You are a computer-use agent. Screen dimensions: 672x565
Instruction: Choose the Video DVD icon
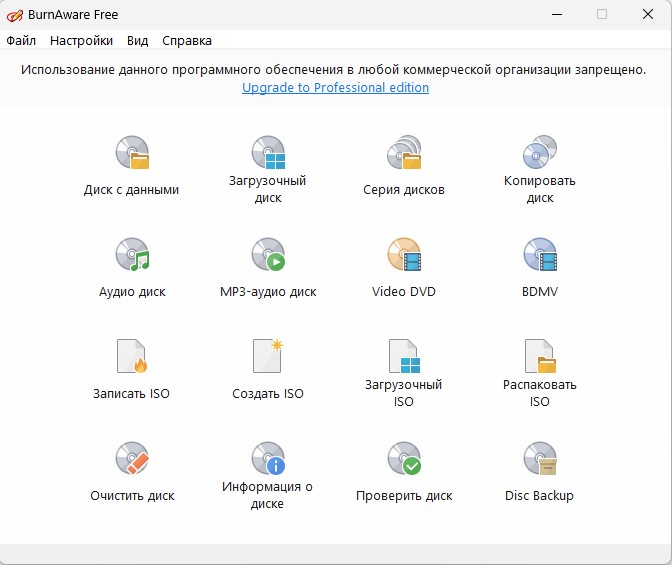click(x=404, y=254)
